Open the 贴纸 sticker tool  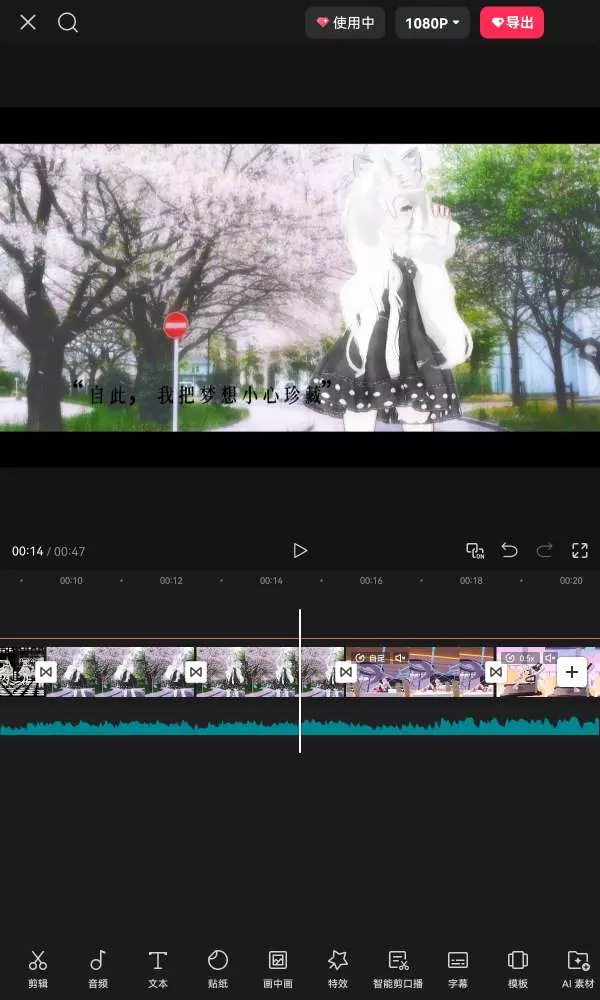(x=217, y=969)
